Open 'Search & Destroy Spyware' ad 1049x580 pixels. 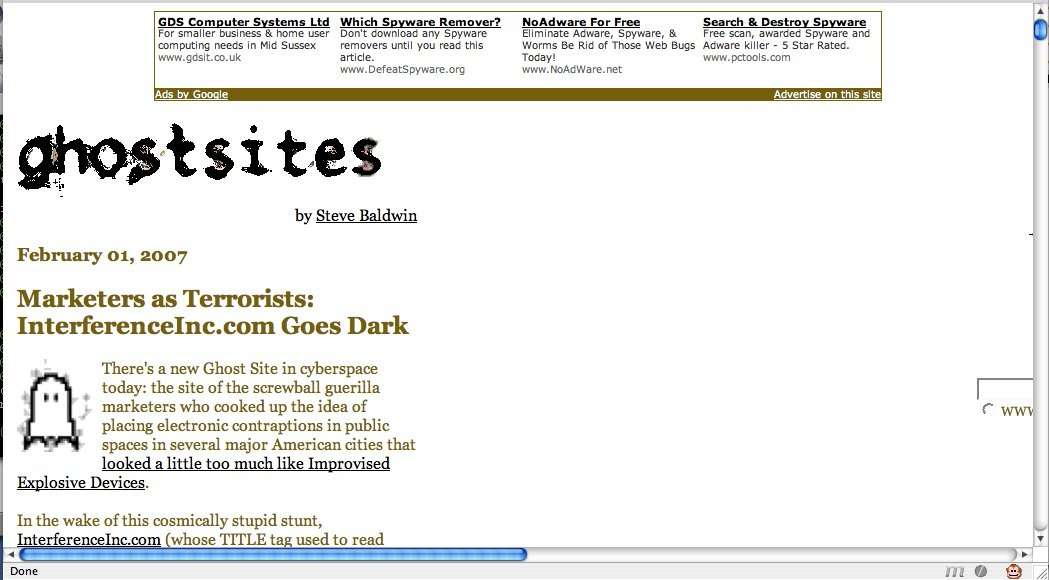[784, 22]
